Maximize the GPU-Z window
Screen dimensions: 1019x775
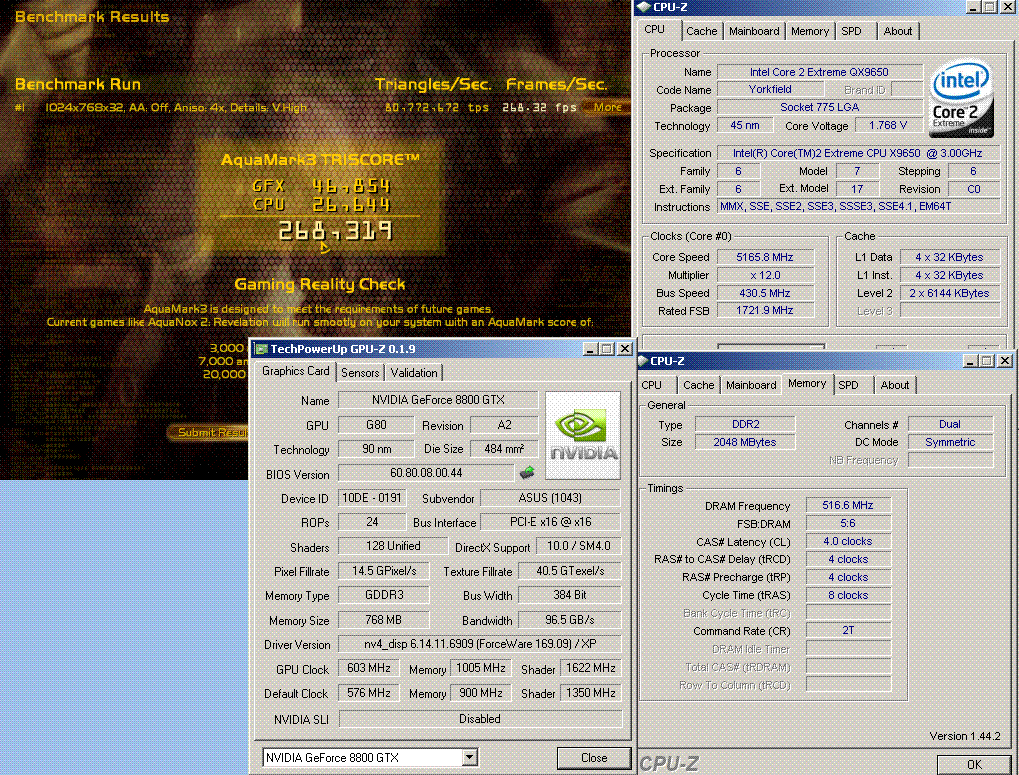(606, 349)
